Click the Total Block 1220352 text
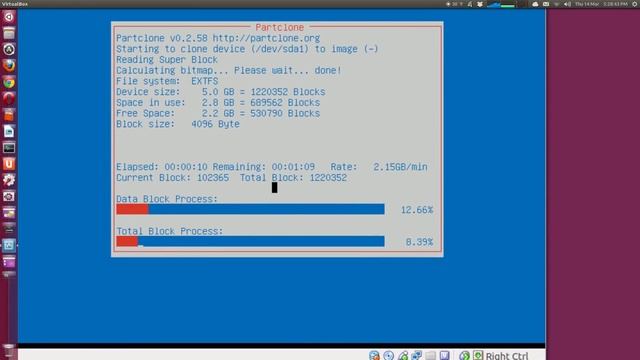The height and width of the screenshot is (360, 640). [293, 178]
